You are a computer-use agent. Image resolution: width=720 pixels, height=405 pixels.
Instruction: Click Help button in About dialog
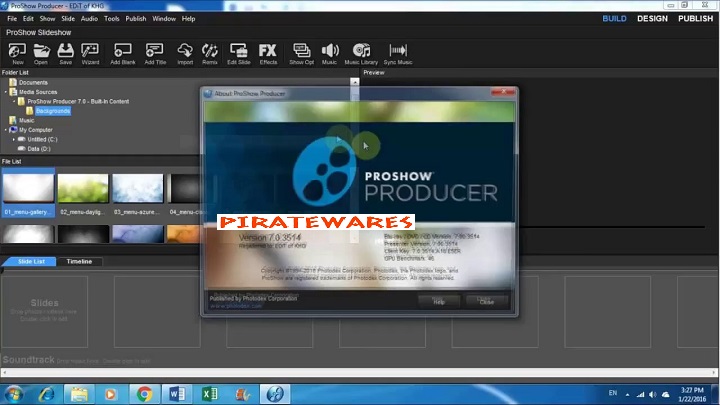(x=439, y=302)
